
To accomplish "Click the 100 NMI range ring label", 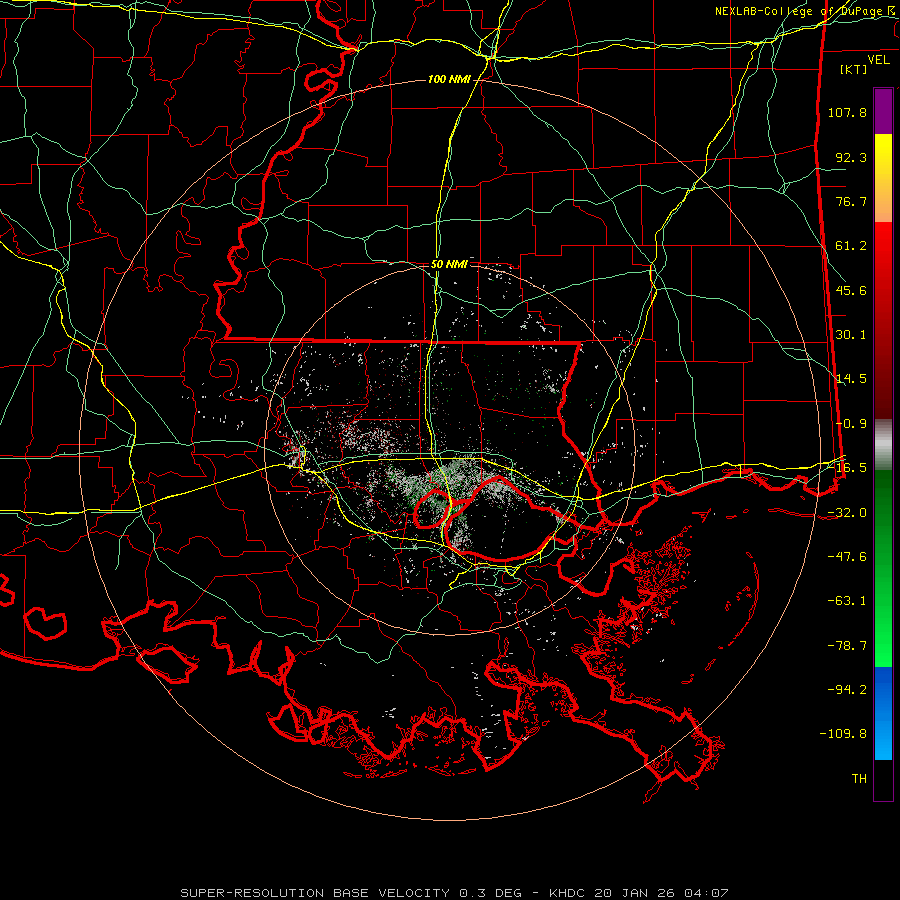I will [x=449, y=79].
